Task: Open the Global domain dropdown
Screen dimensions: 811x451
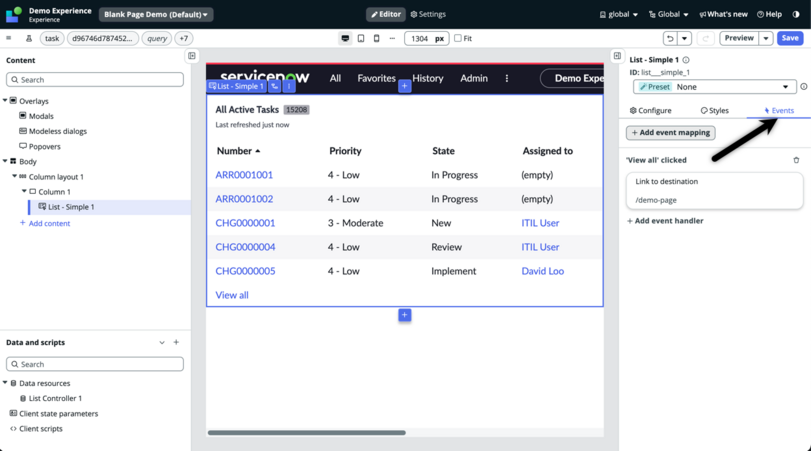Action: [669, 14]
